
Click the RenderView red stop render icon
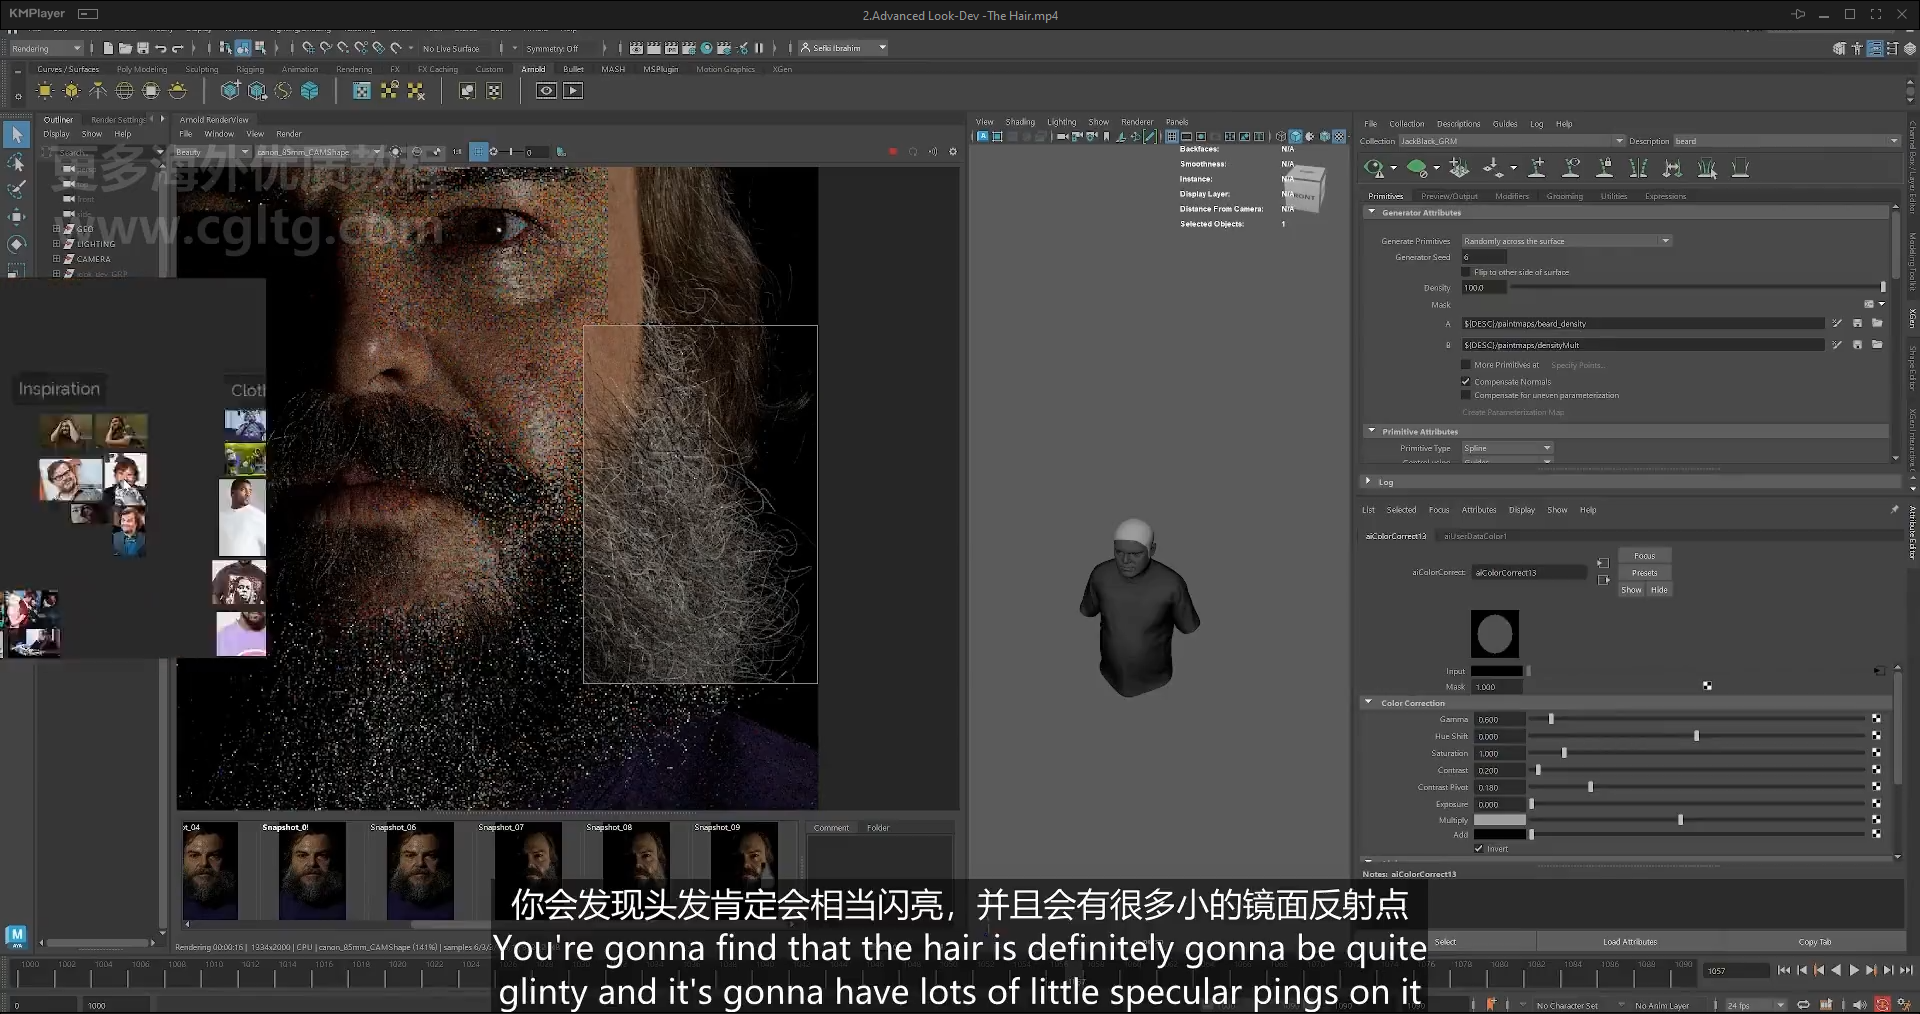pos(893,152)
